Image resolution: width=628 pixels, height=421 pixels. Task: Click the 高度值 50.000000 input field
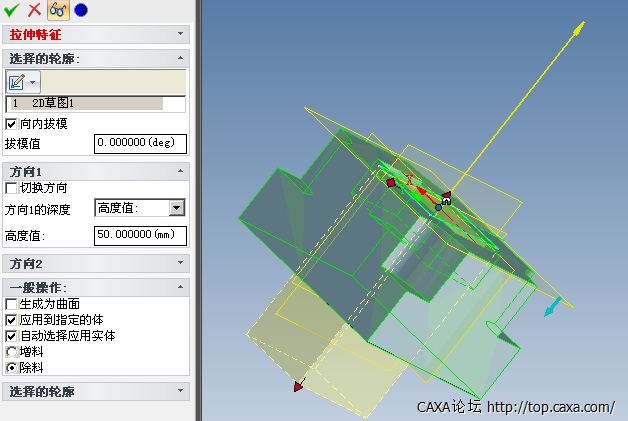[x=140, y=236]
